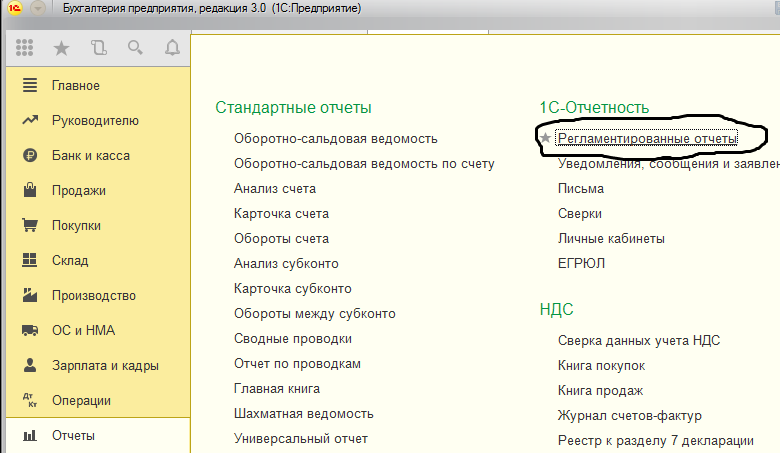
Task: Open notifications bell icon
Action: [172, 48]
